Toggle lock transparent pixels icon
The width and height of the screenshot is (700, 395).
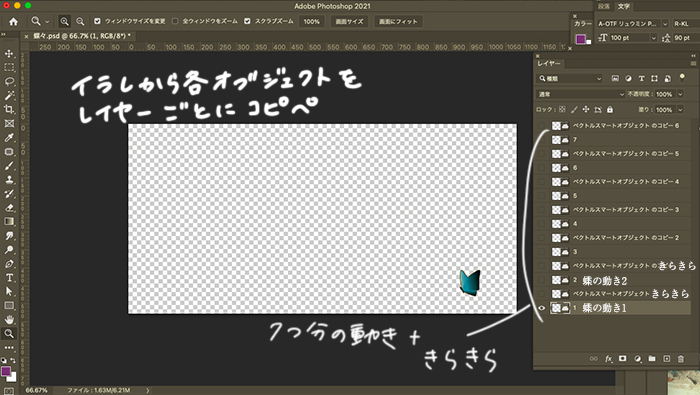(x=562, y=109)
